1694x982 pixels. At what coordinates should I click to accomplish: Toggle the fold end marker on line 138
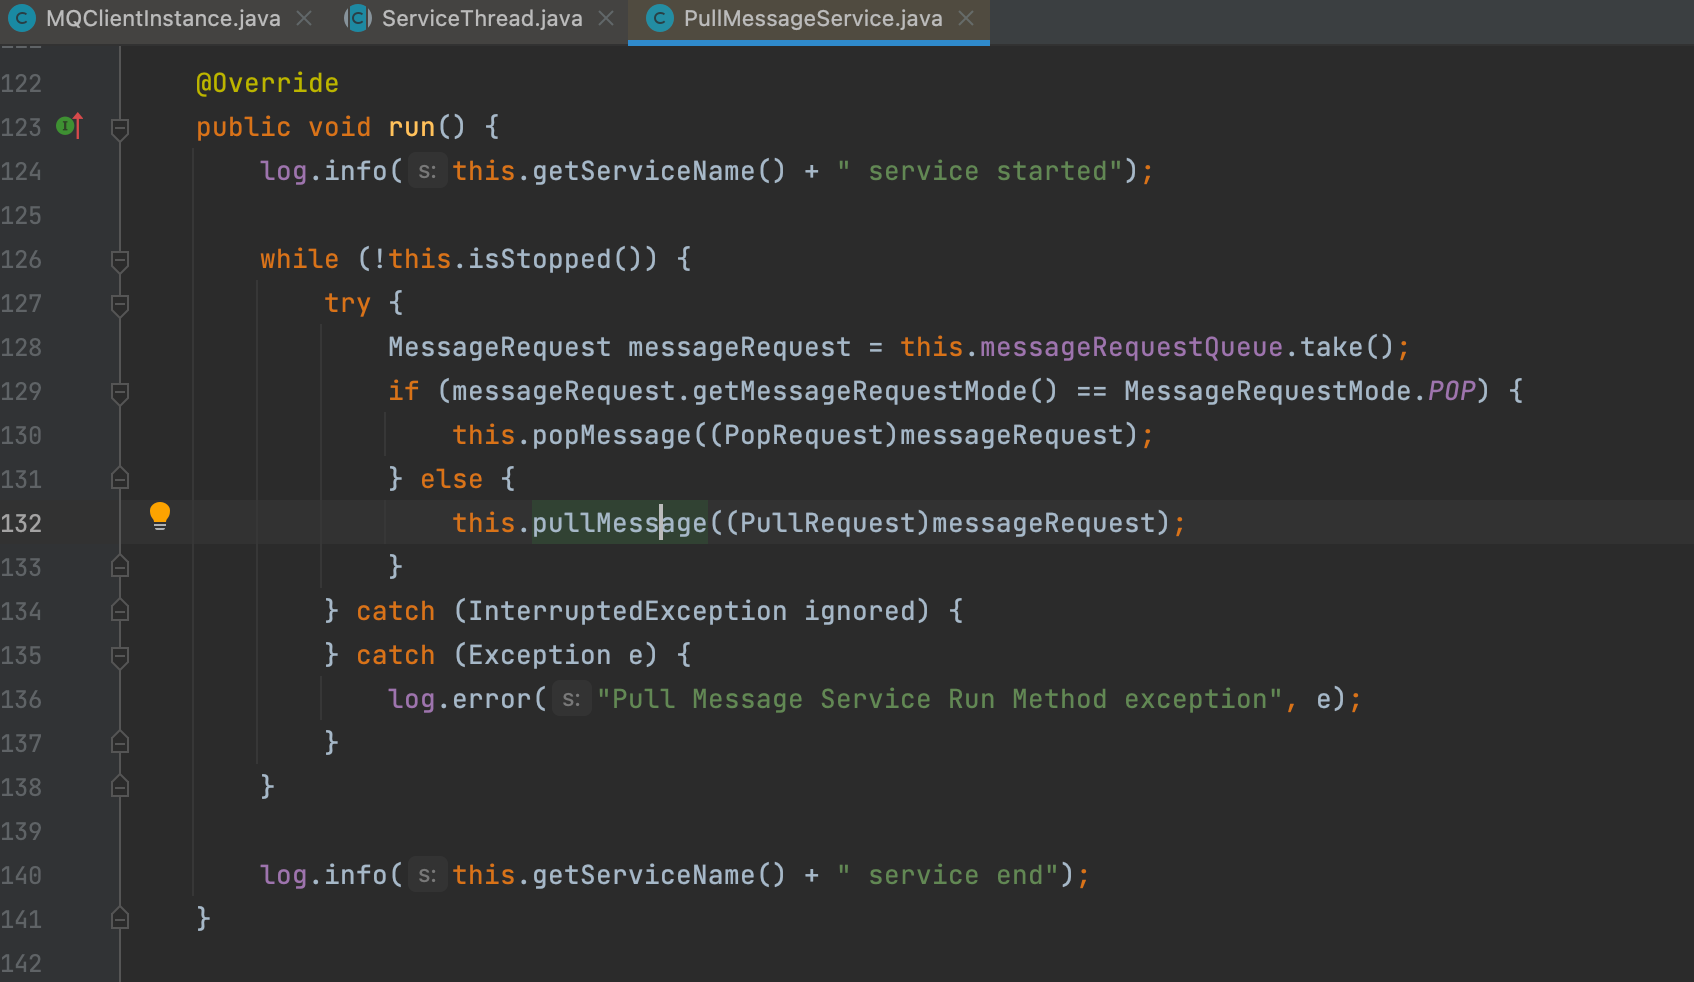pyautogui.click(x=120, y=787)
